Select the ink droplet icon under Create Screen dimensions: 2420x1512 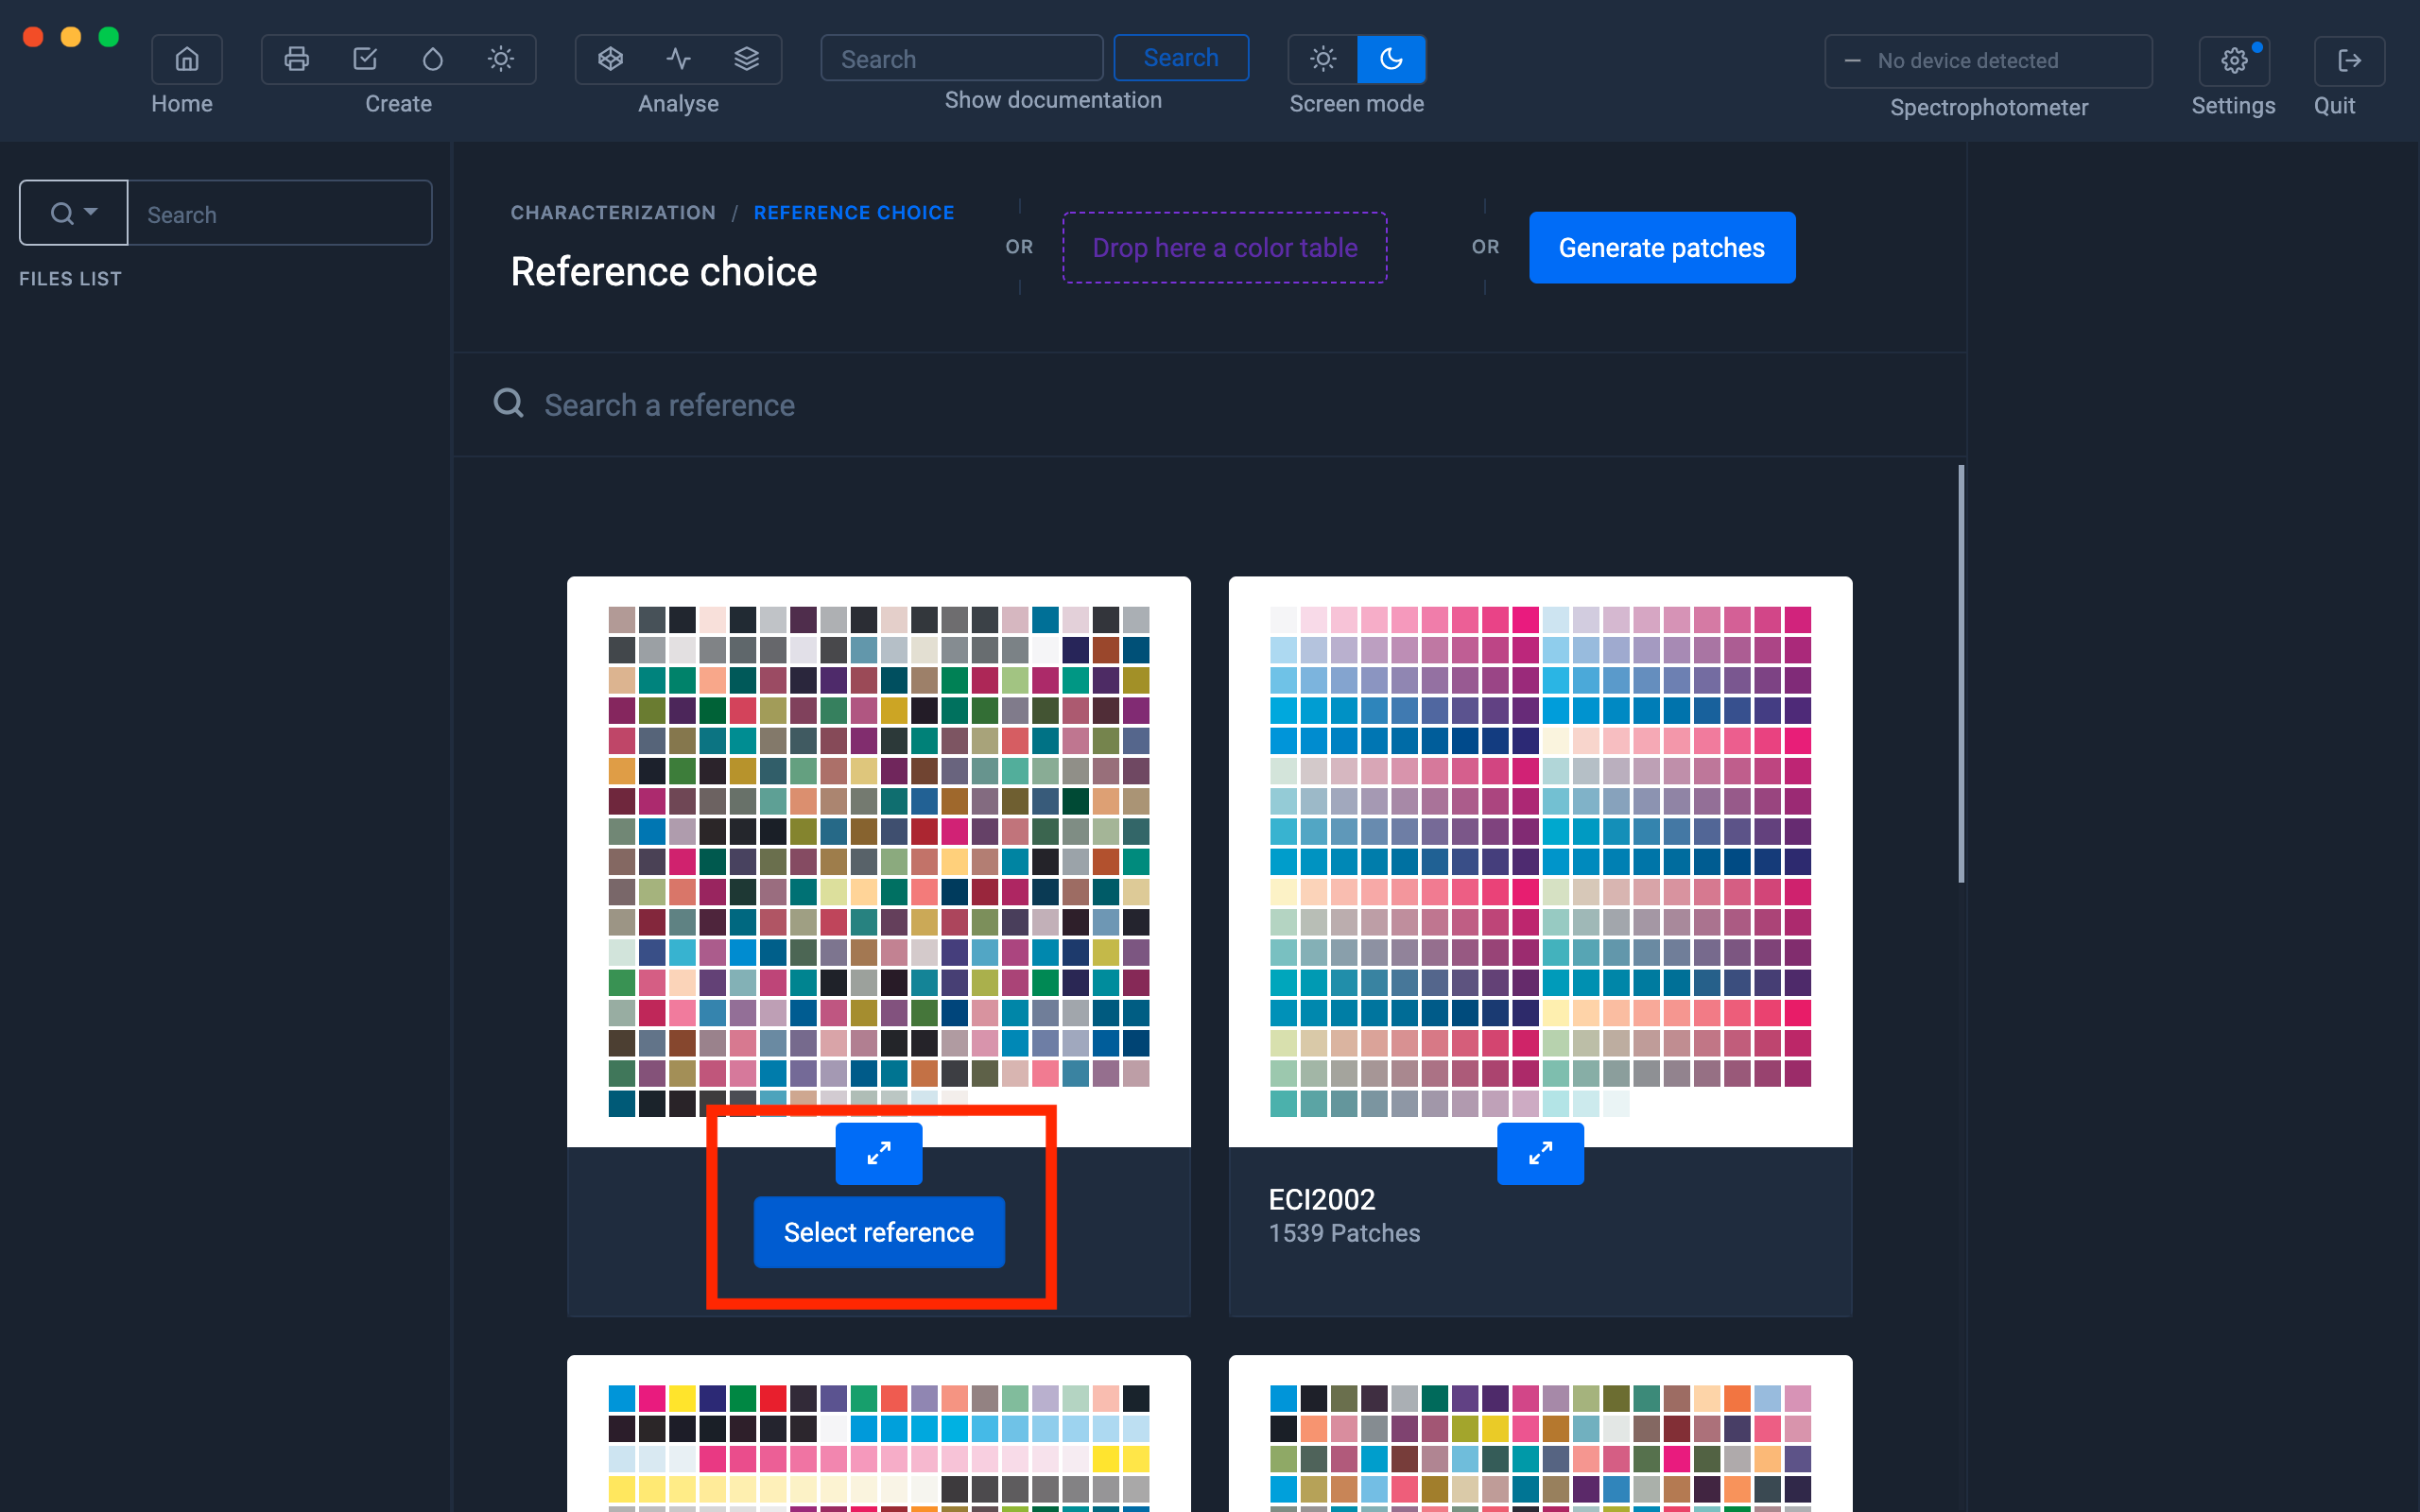click(433, 59)
